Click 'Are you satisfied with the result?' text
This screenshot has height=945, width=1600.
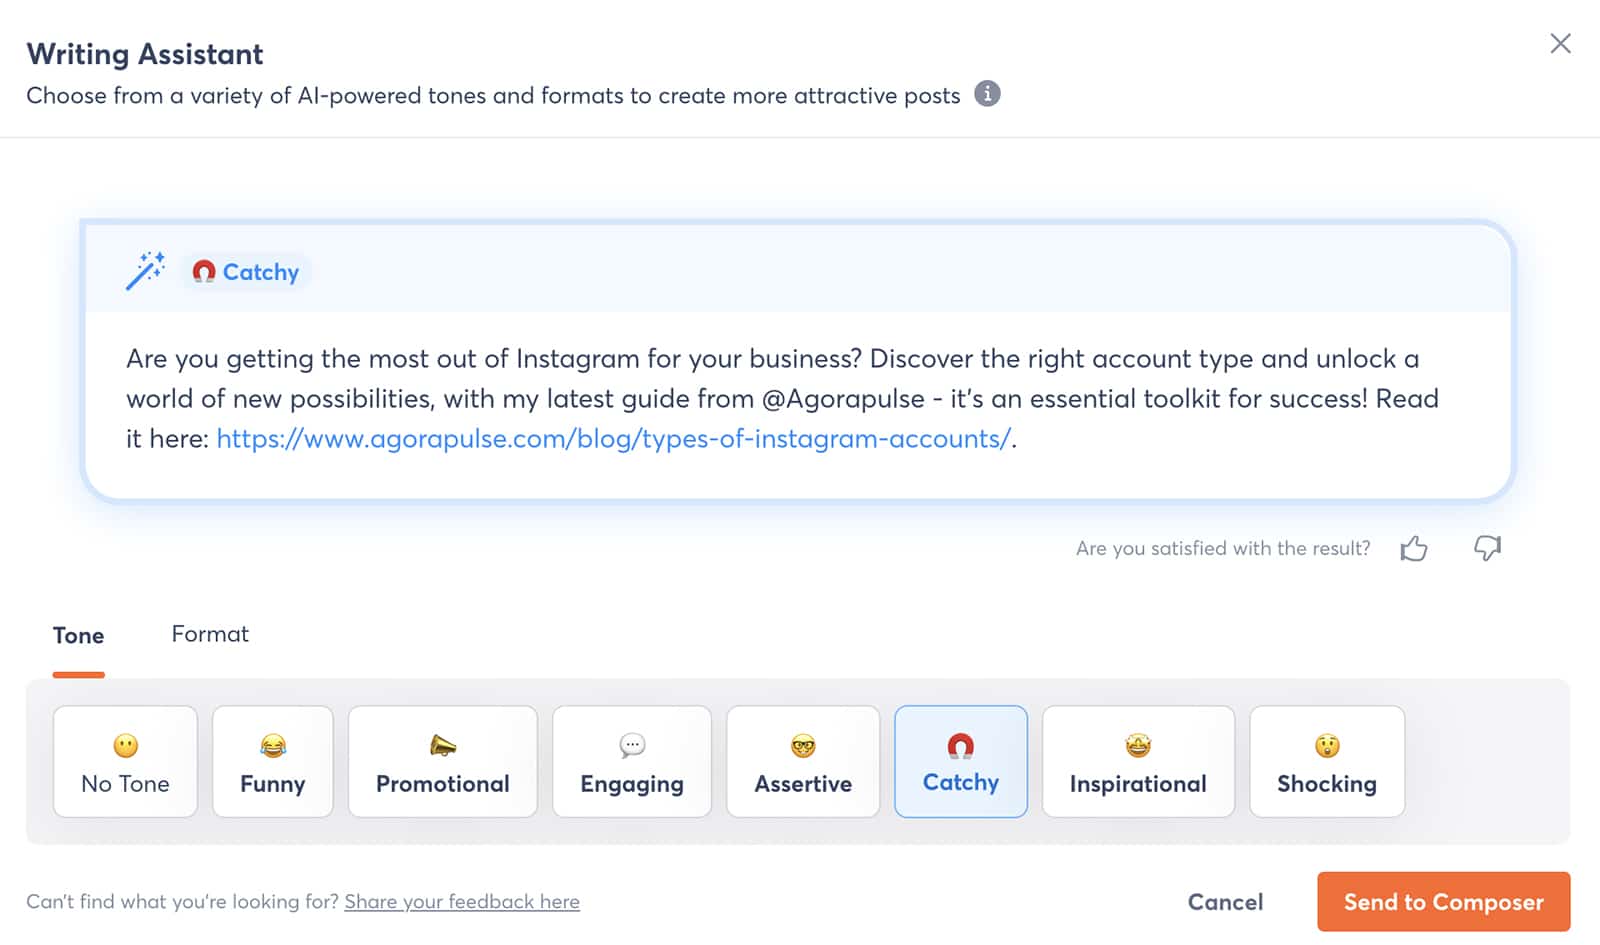coord(1223,548)
